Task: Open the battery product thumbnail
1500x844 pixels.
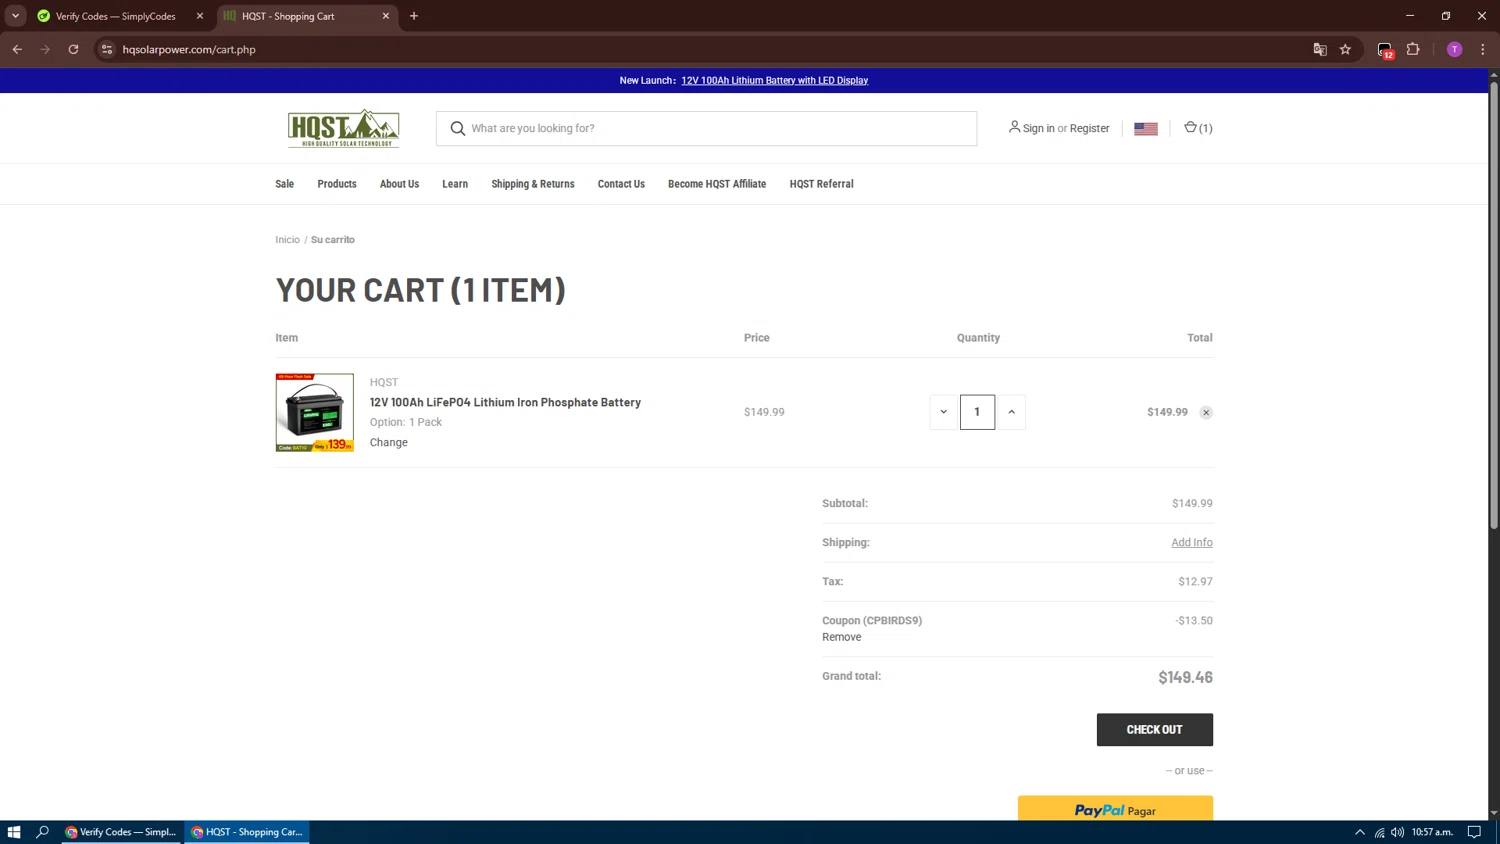Action: click(x=315, y=412)
